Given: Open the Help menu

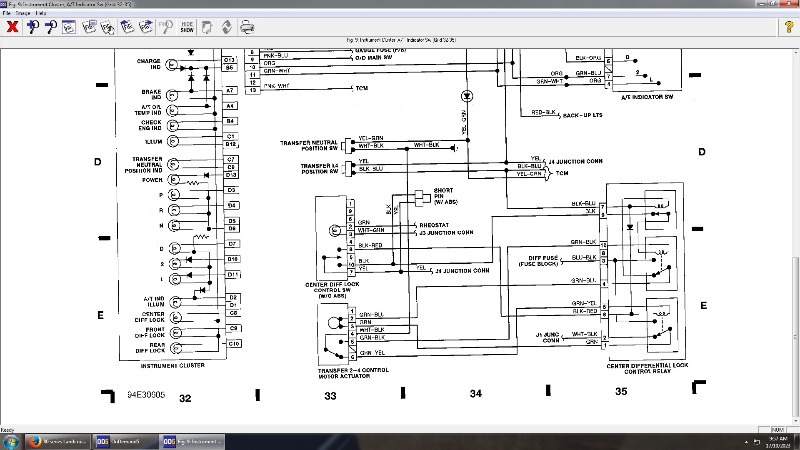Looking at the screenshot, I should click(40, 13).
